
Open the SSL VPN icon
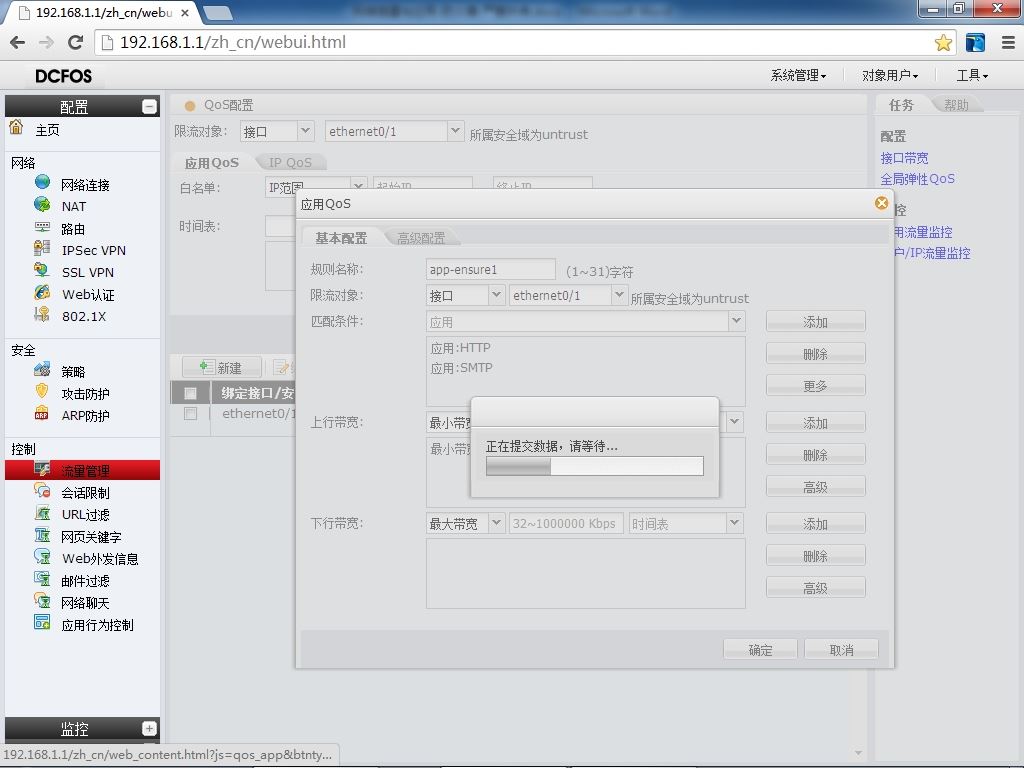pyautogui.click(x=42, y=270)
